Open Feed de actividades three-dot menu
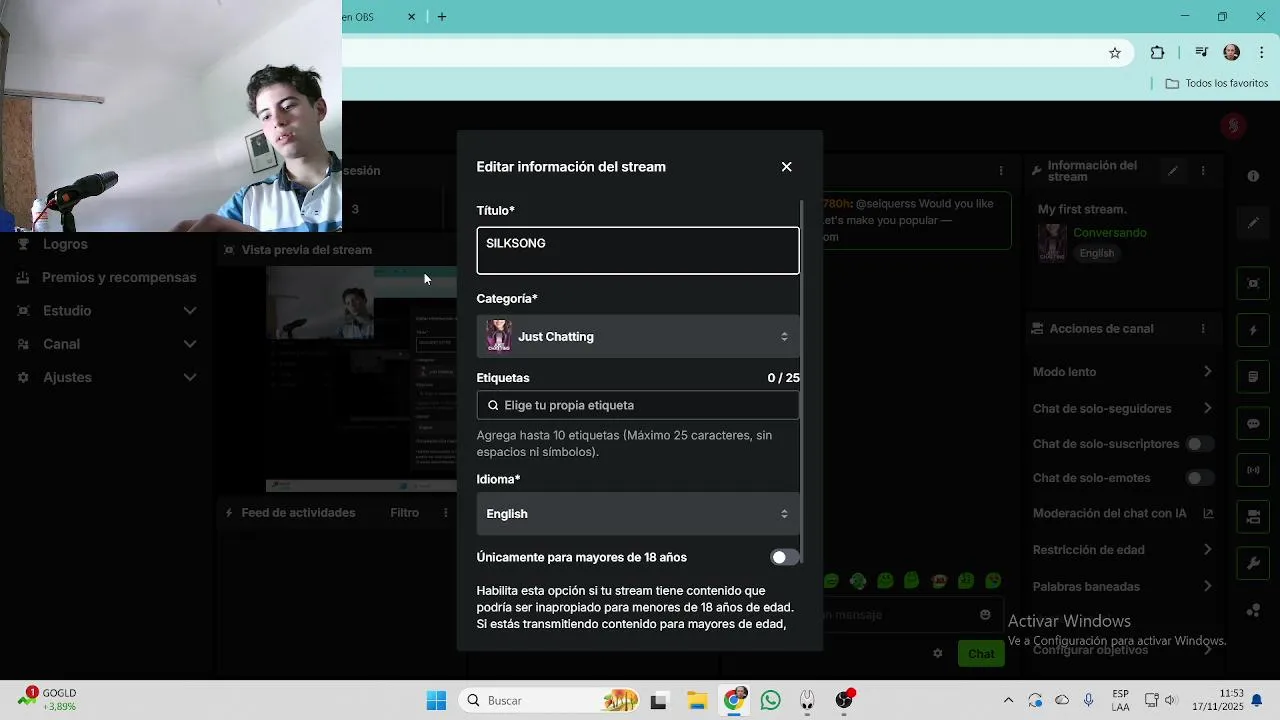The width and height of the screenshot is (1280, 720). tap(446, 513)
